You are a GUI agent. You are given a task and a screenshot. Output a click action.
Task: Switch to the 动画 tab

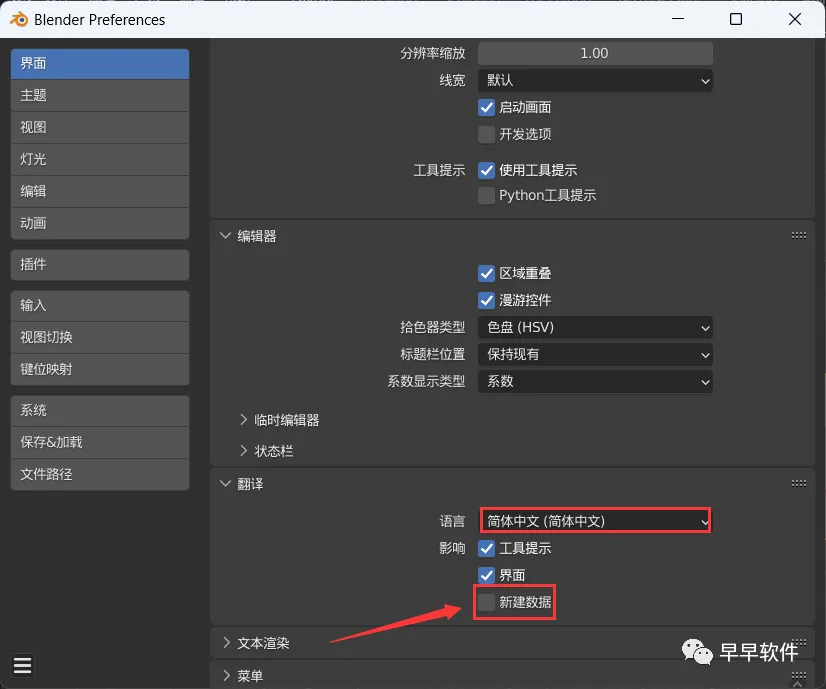pos(100,223)
